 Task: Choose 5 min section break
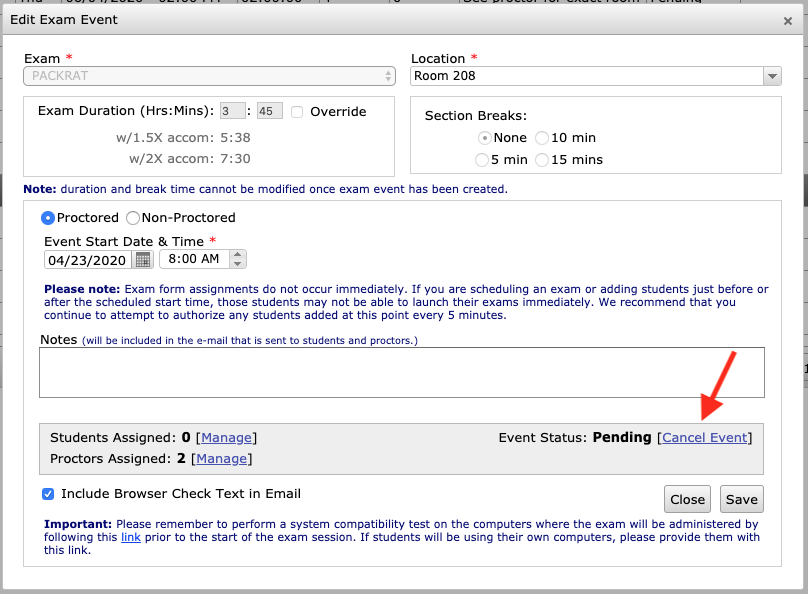point(483,160)
